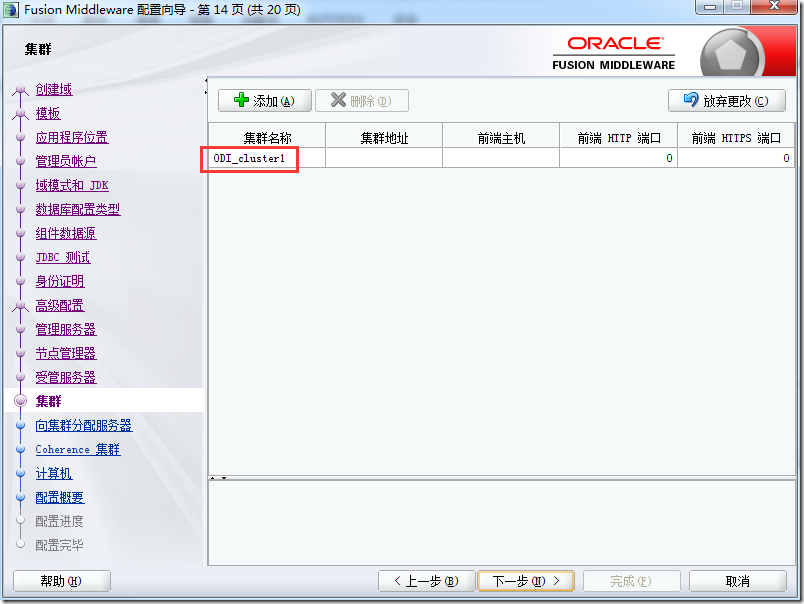The image size is (804, 604).
Task: Open the 计算机 step
Action: [x=54, y=474]
